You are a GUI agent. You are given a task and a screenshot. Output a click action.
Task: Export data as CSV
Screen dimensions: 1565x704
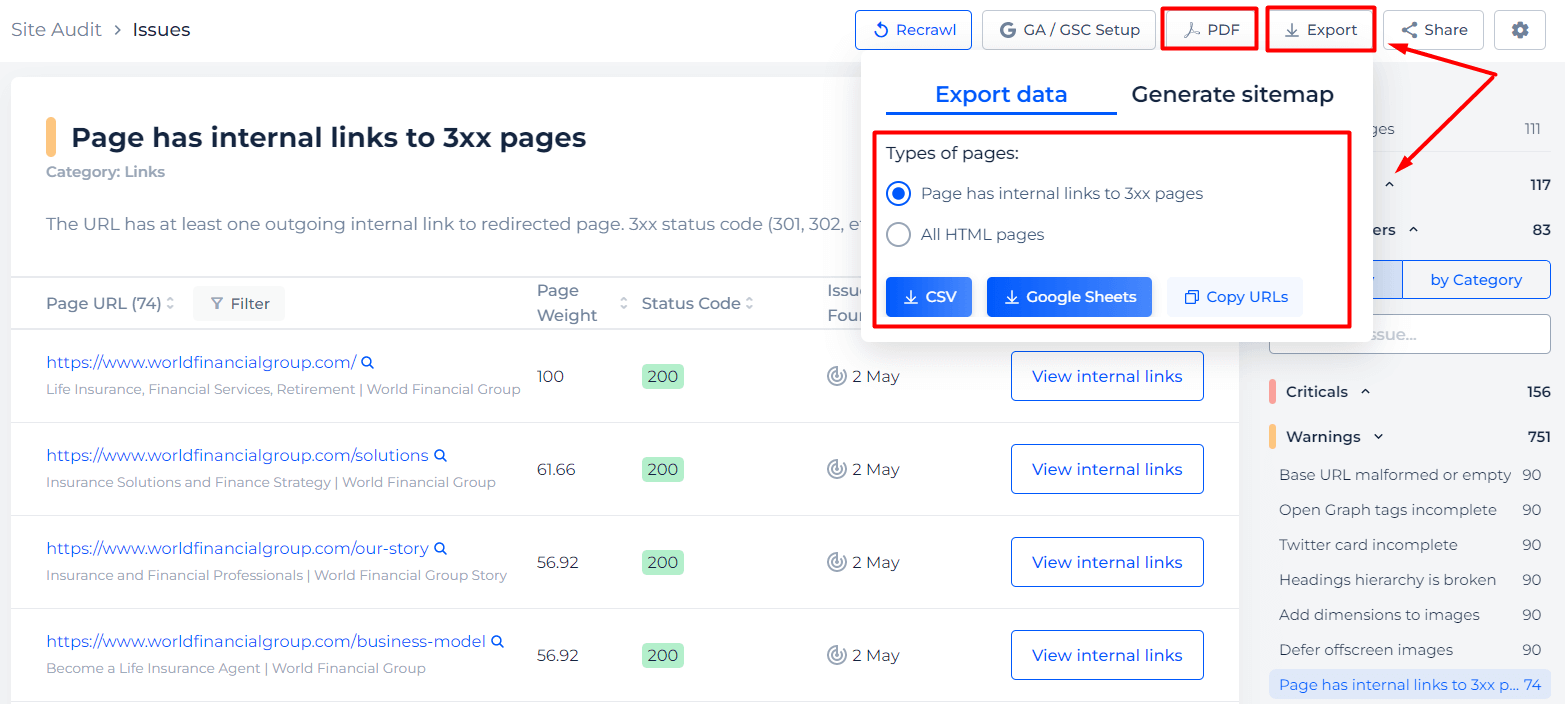(929, 297)
